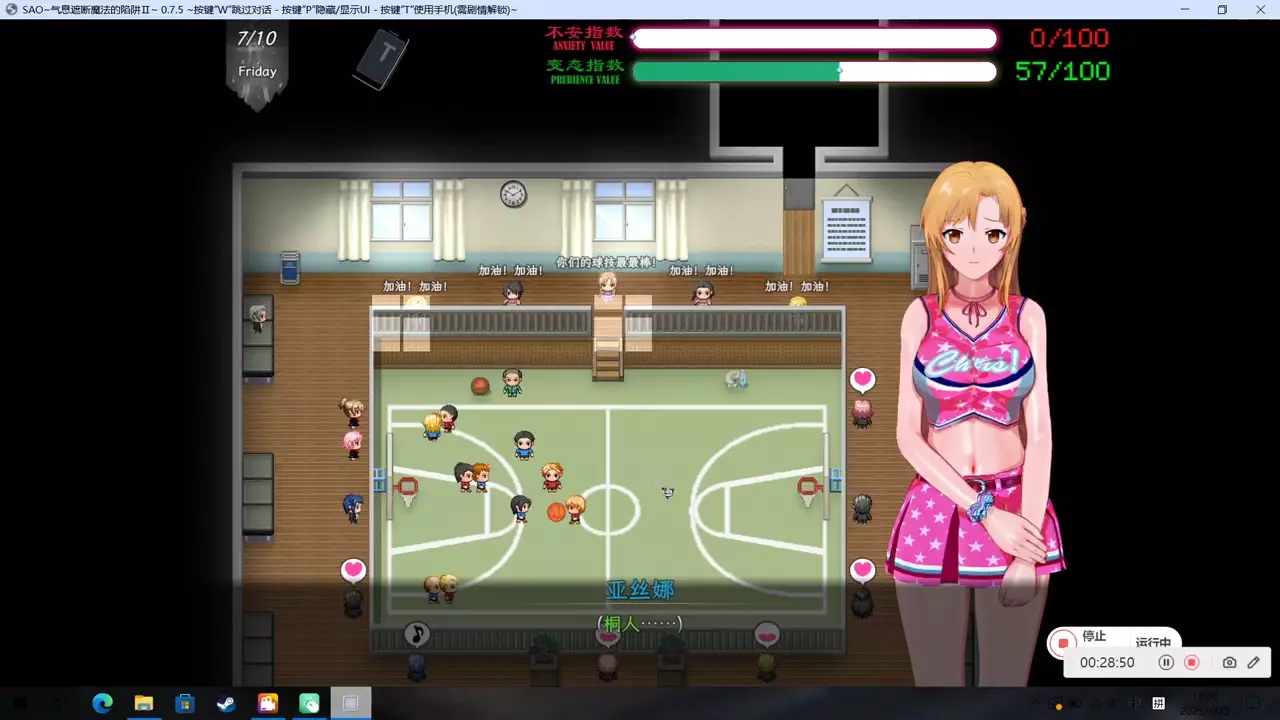This screenshot has height=720, width=1280.
Task: Click the 停止 stop button
Action: 1065,641
